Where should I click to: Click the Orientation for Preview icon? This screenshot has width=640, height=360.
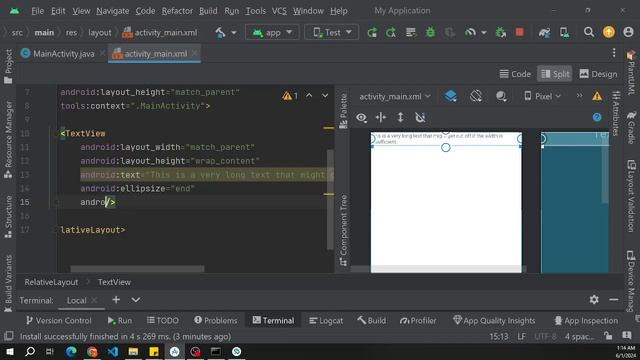click(x=476, y=96)
